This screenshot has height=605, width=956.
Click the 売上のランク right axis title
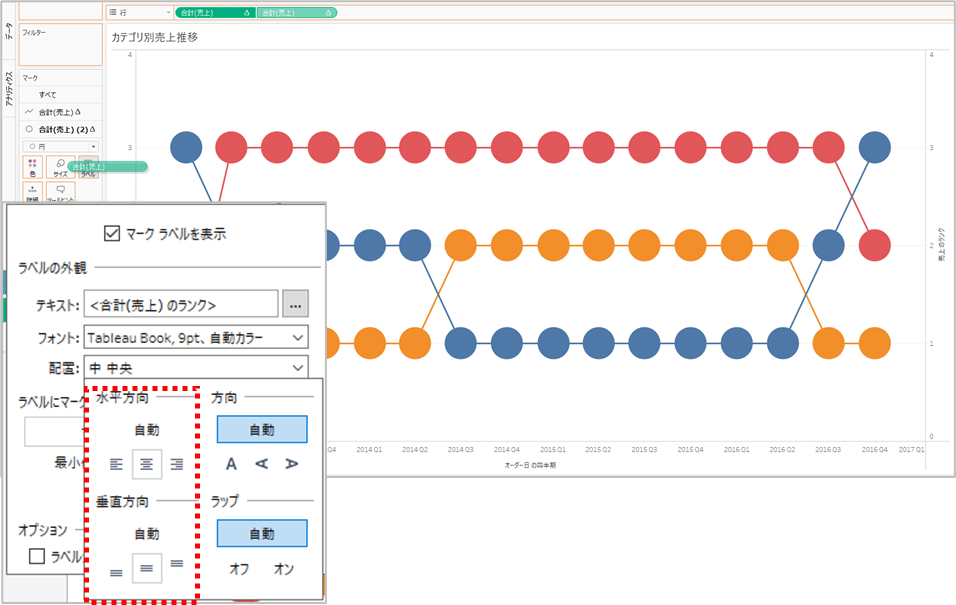click(941, 245)
